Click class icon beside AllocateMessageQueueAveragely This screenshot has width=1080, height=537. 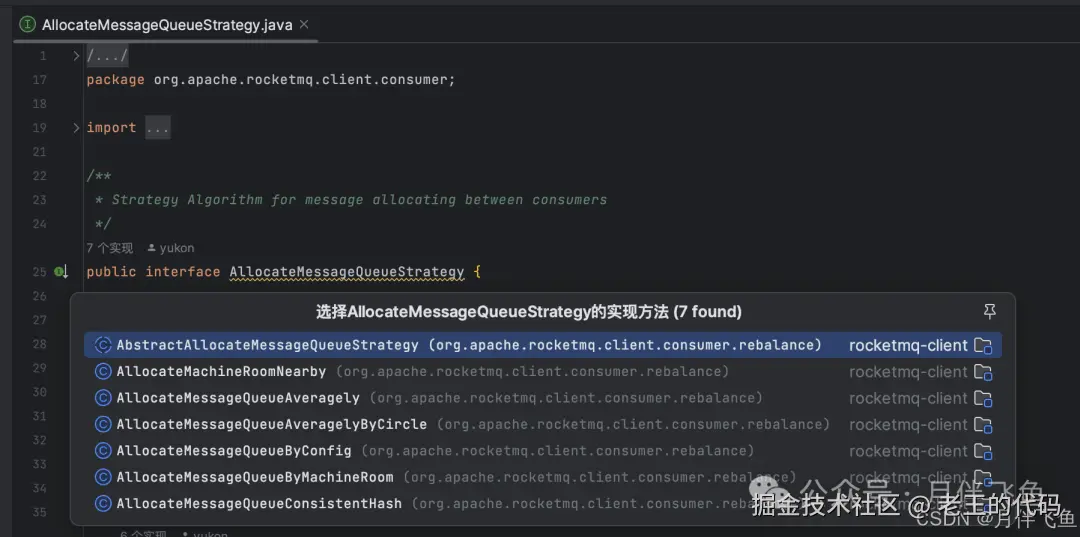tap(103, 398)
